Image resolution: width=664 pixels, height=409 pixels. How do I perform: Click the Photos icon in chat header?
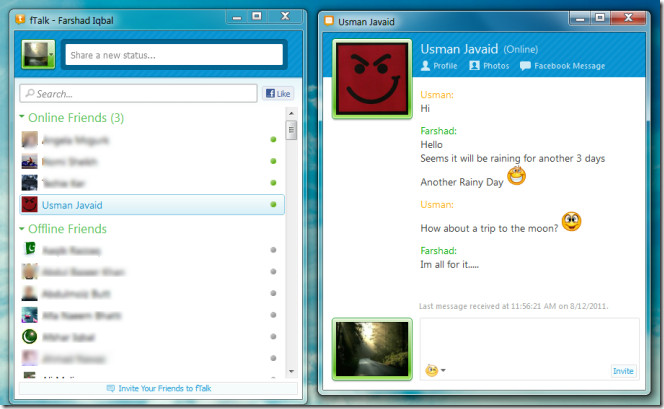tap(474, 66)
